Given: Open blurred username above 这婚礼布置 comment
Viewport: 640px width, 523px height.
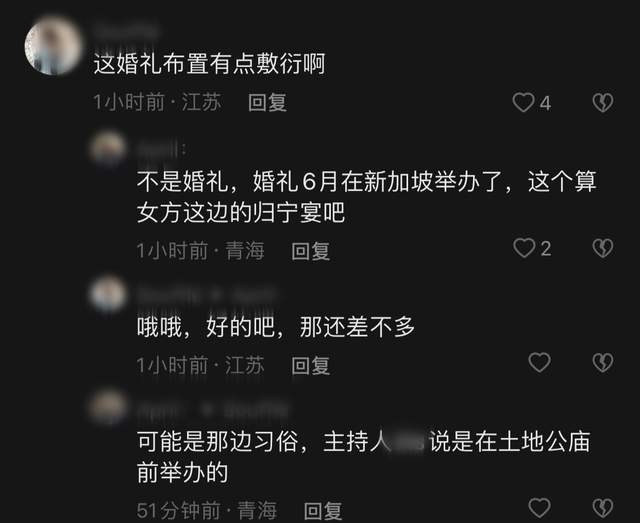Looking at the screenshot, I should click(x=127, y=31).
